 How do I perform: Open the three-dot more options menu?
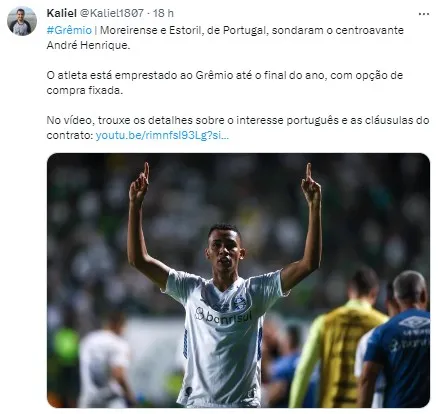tap(424, 14)
